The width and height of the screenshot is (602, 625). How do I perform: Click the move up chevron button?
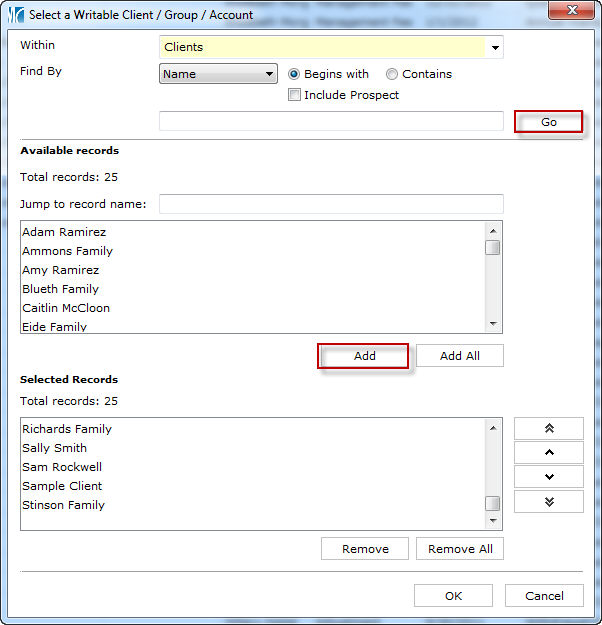tap(548, 452)
